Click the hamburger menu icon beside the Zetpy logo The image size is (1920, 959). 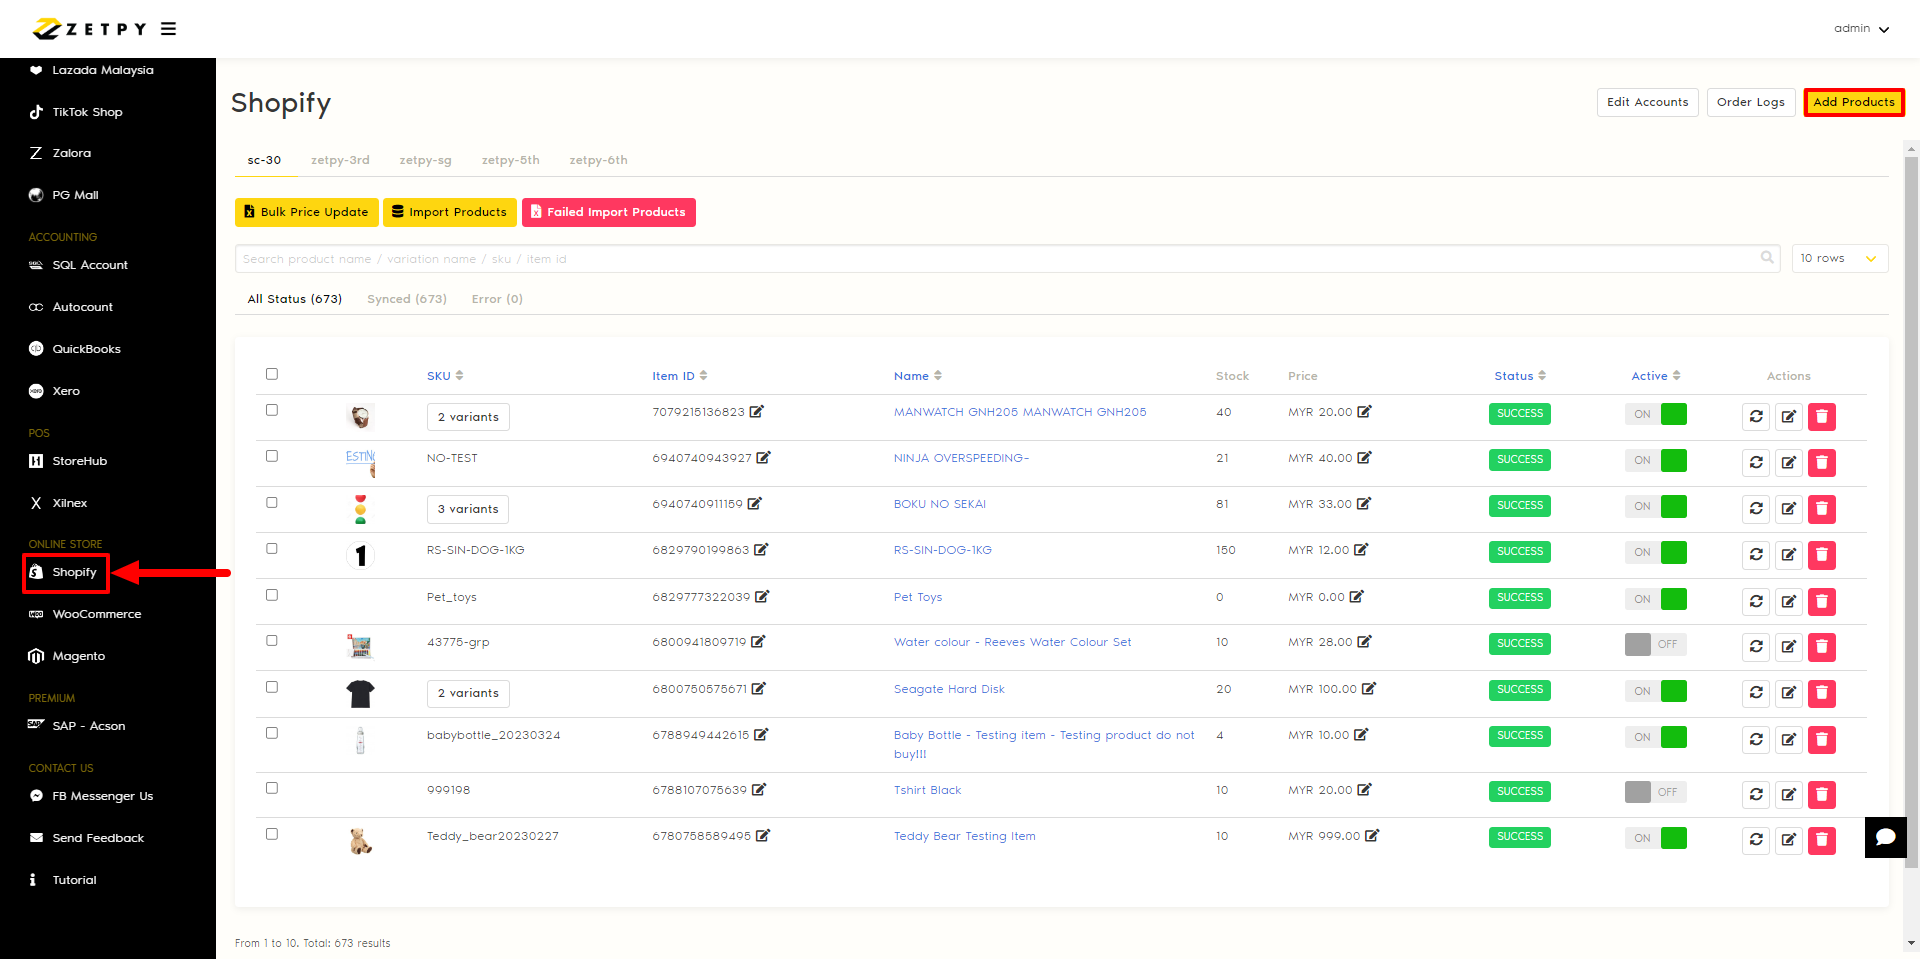(x=168, y=29)
